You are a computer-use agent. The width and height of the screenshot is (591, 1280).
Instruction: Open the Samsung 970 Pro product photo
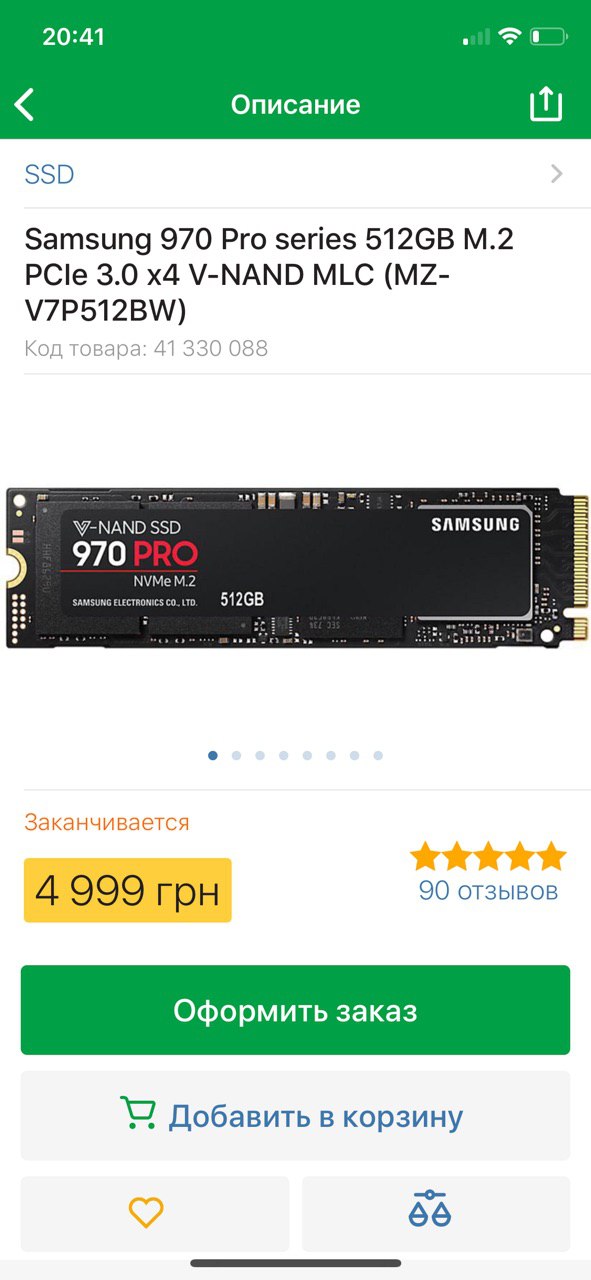click(296, 567)
